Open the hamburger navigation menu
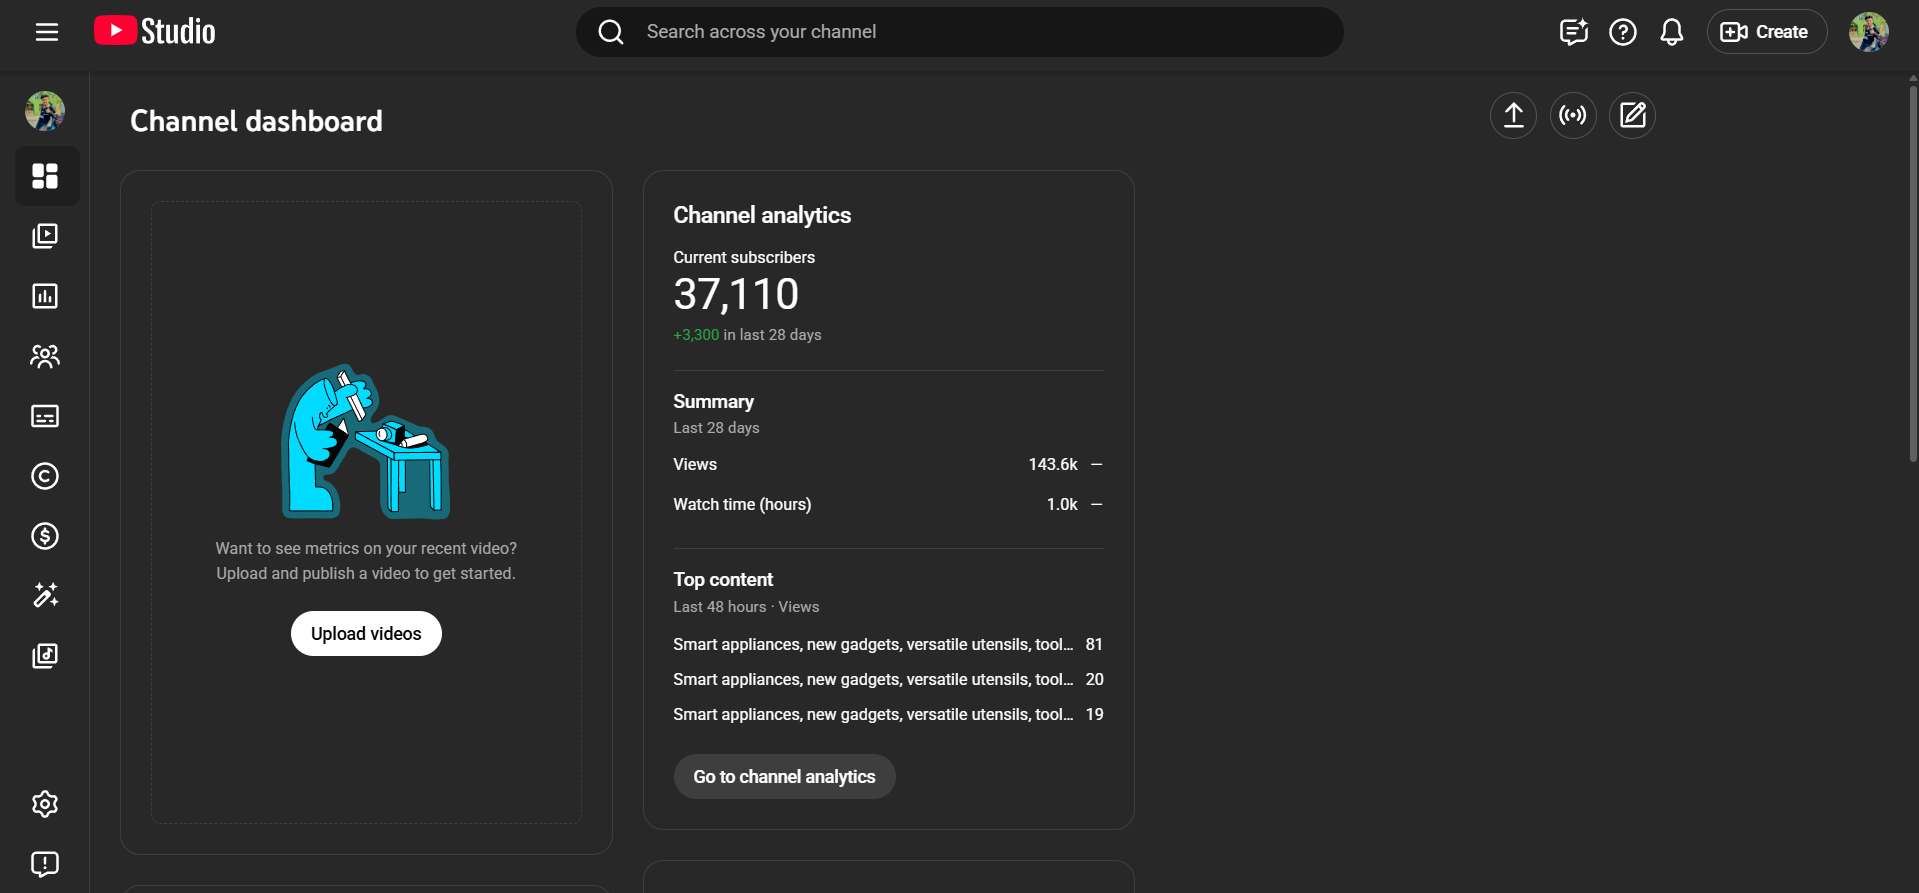Image resolution: width=1919 pixels, height=893 pixels. [47, 32]
